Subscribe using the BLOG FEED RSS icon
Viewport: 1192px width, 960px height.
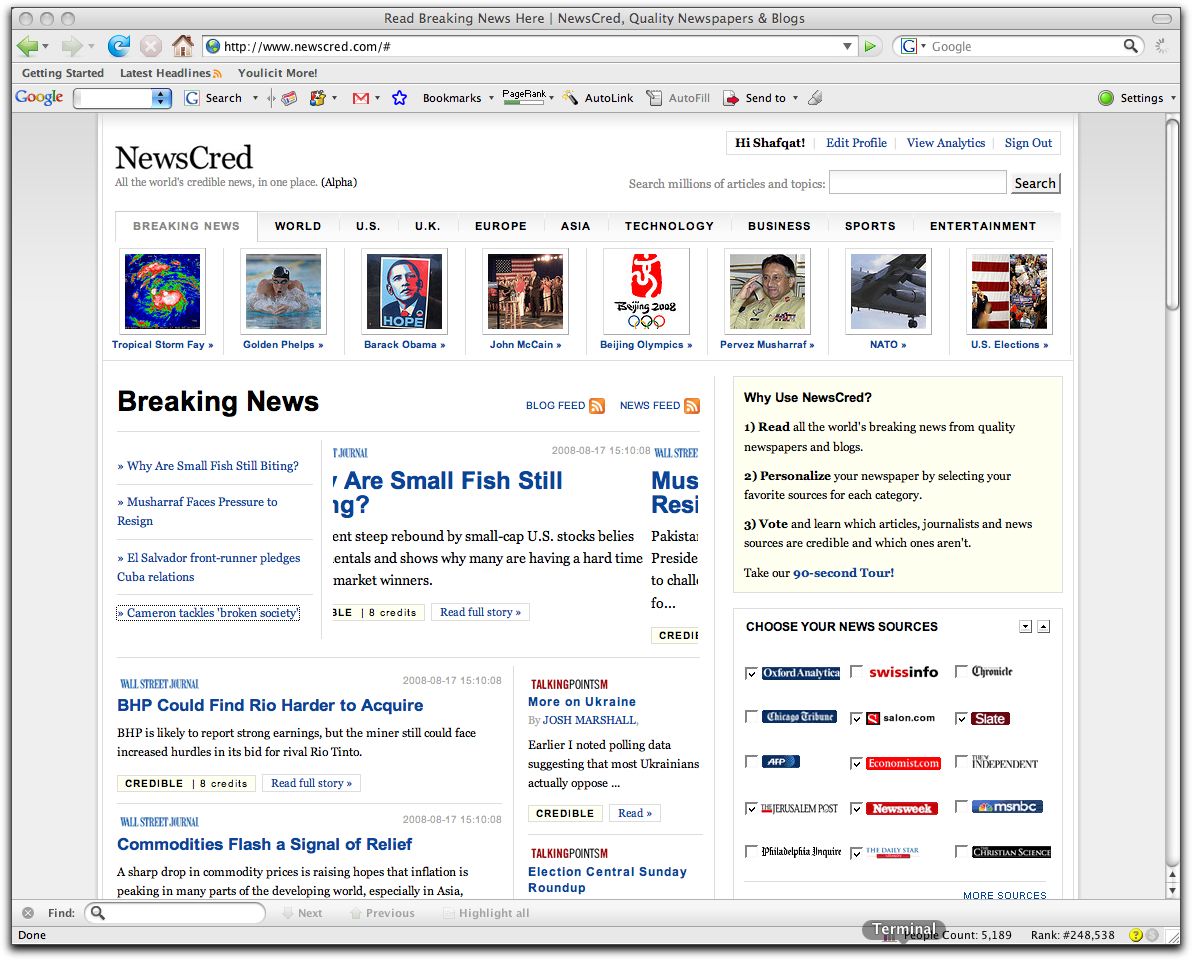tap(597, 406)
